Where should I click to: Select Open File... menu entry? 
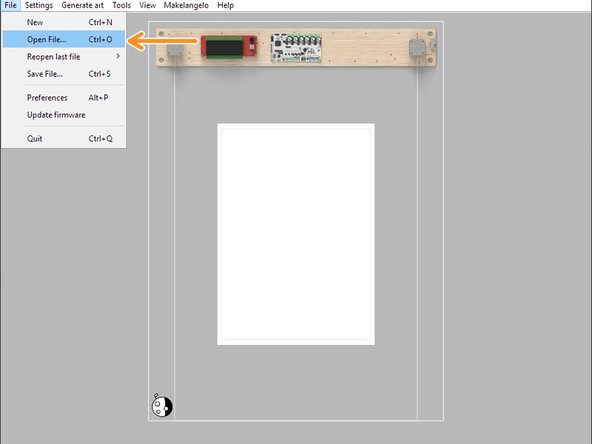pos(63,39)
